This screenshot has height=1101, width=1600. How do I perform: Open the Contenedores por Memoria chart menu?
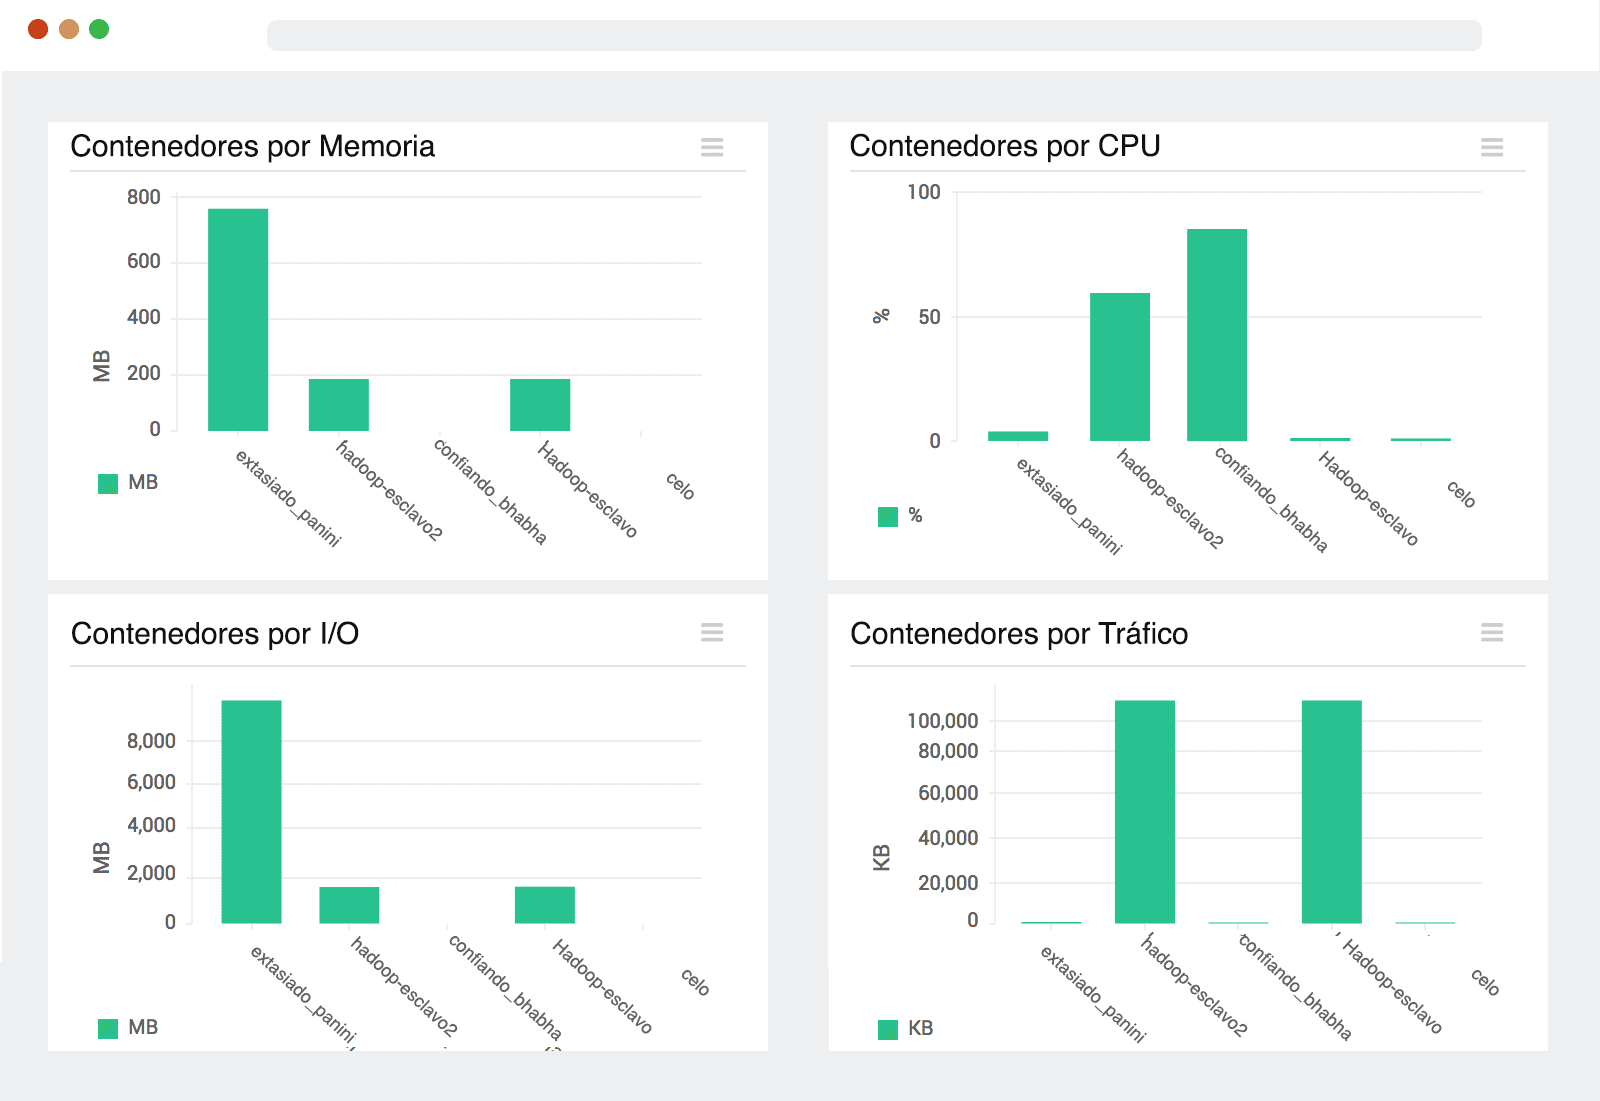coord(712,148)
